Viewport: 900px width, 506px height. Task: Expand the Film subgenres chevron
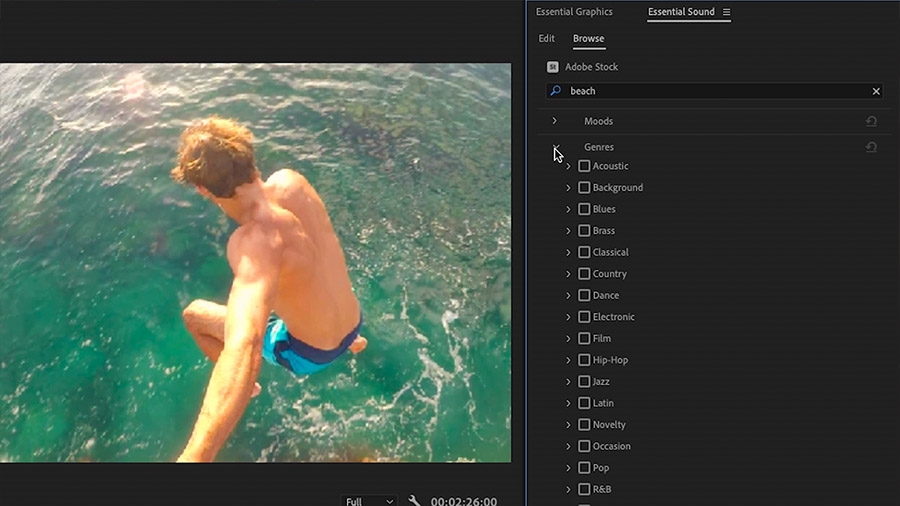coord(568,338)
